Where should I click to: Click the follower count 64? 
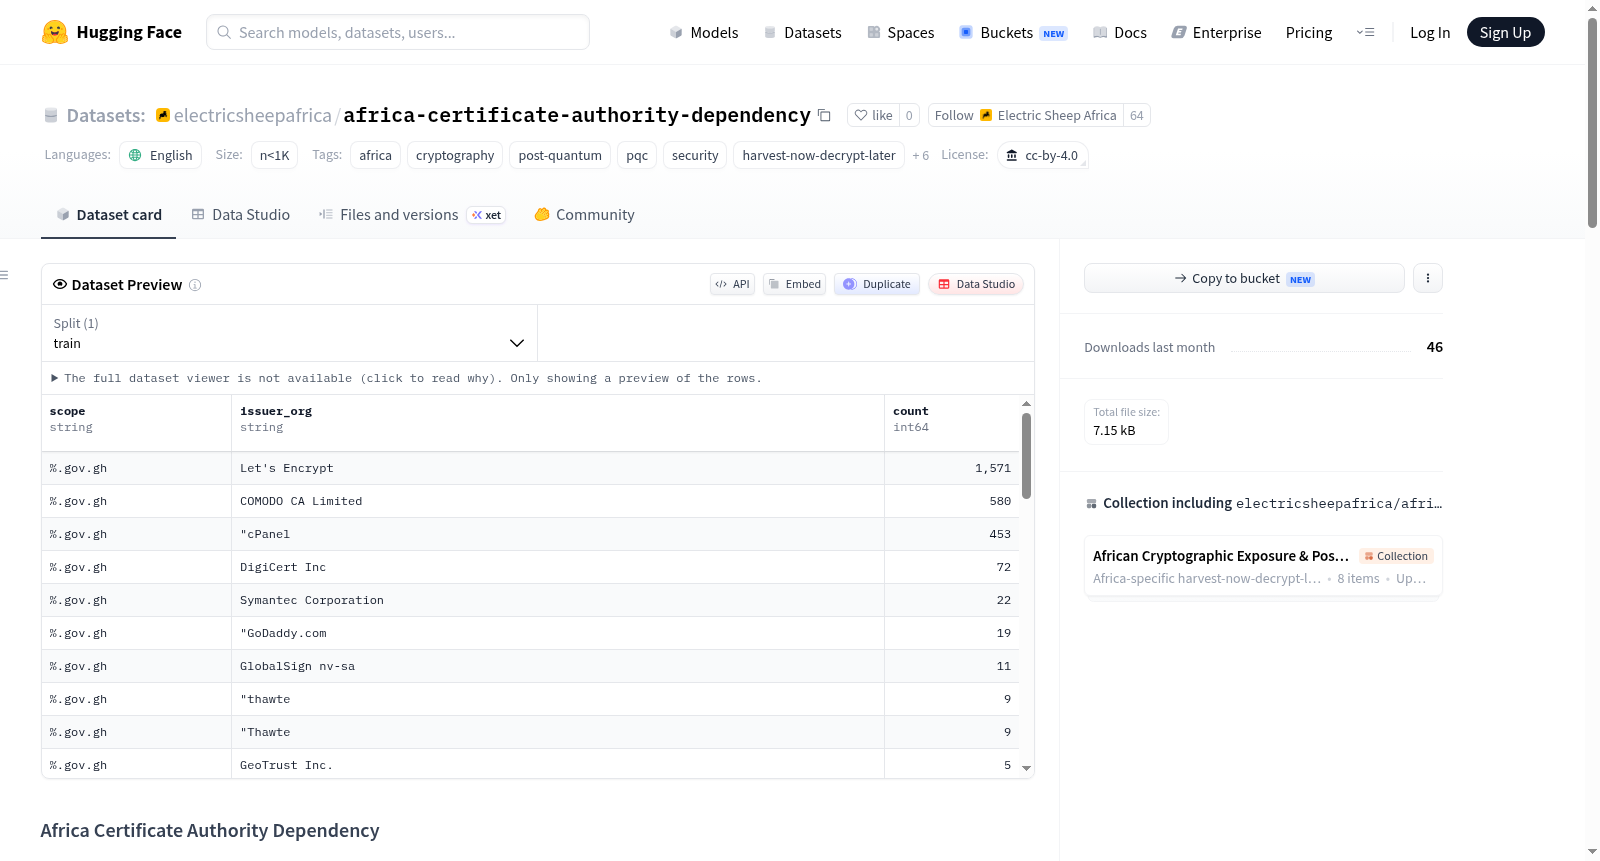click(1137, 115)
